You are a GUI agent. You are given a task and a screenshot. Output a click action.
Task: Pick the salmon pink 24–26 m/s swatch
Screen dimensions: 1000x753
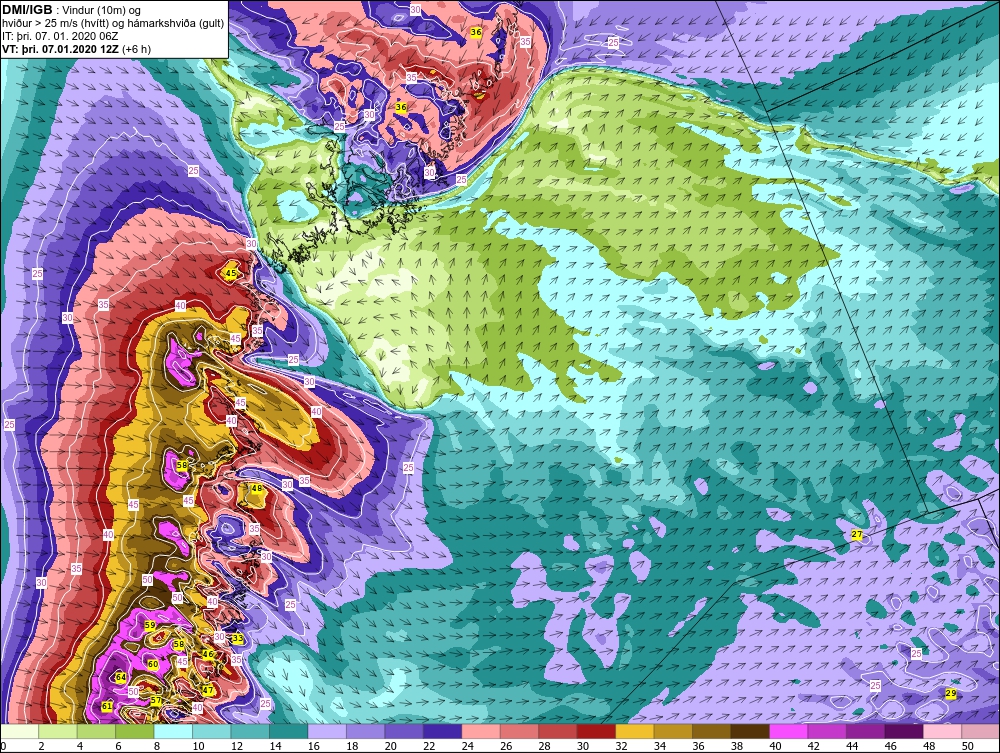pyautogui.click(x=481, y=731)
